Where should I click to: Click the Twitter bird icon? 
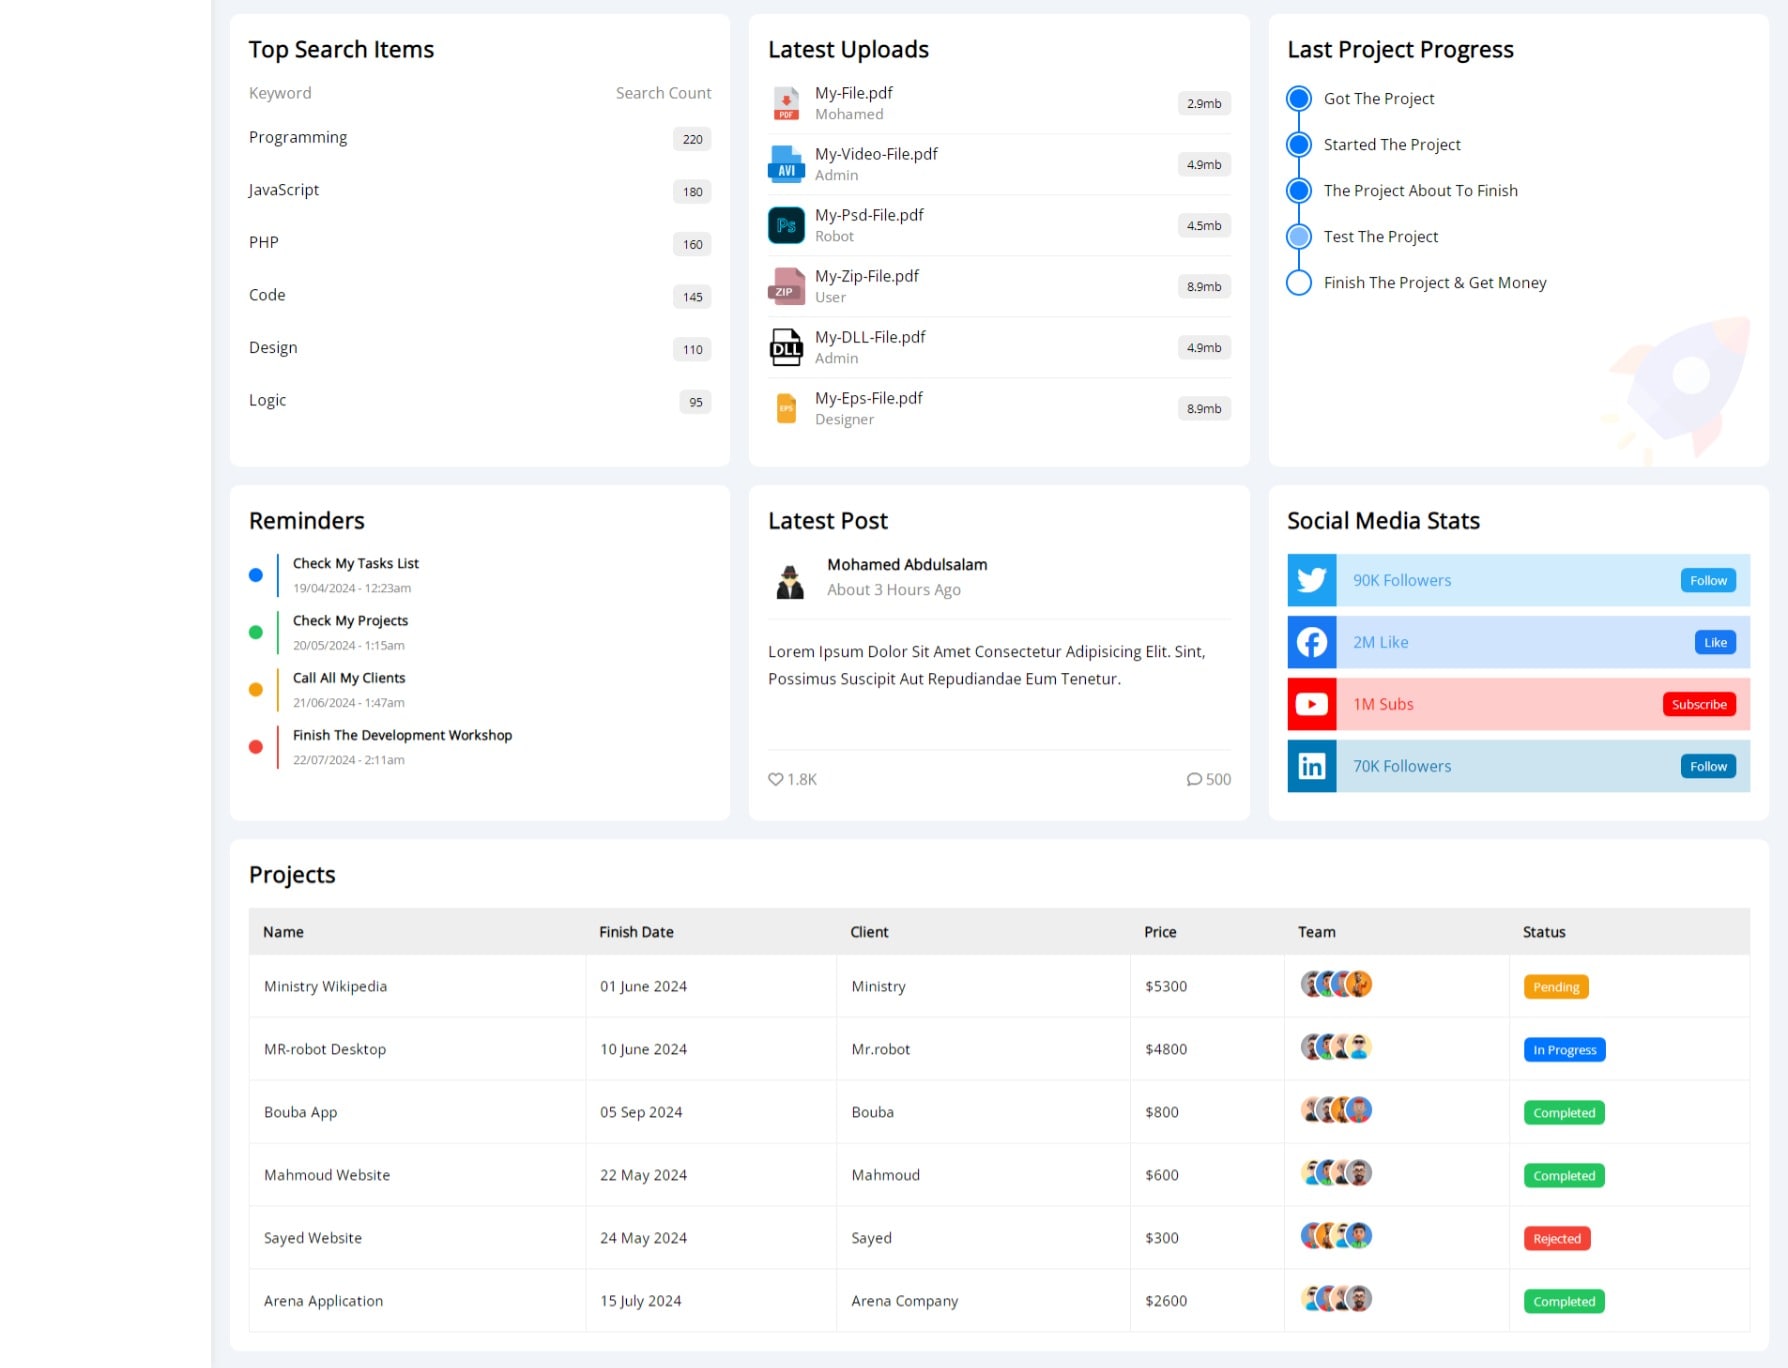tap(1311, 580)
